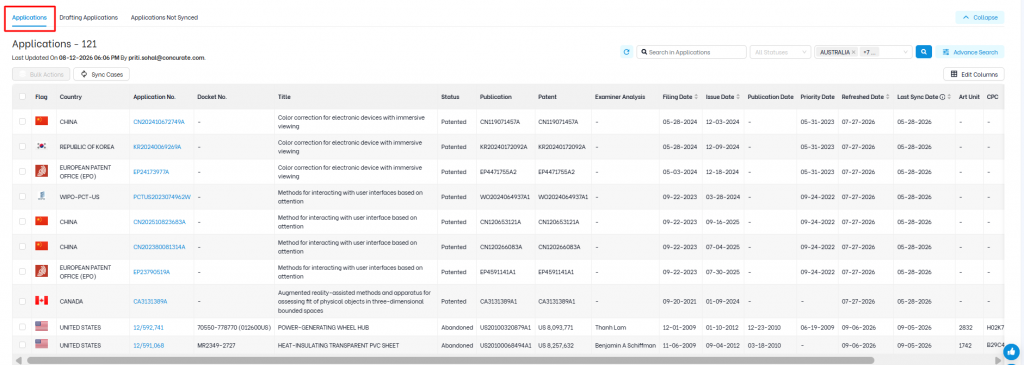Click the info icon next to Last Sync Date
The height and width of the screenshot is (365, 1024).
[942, 97]
